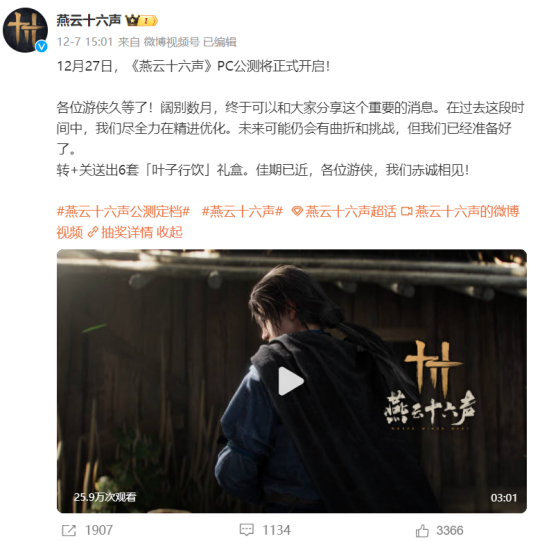Image resolution: width=540 pixels, height=541 pixels.
Task: Open comments icon showing 1134
Action: coord(246,530)
